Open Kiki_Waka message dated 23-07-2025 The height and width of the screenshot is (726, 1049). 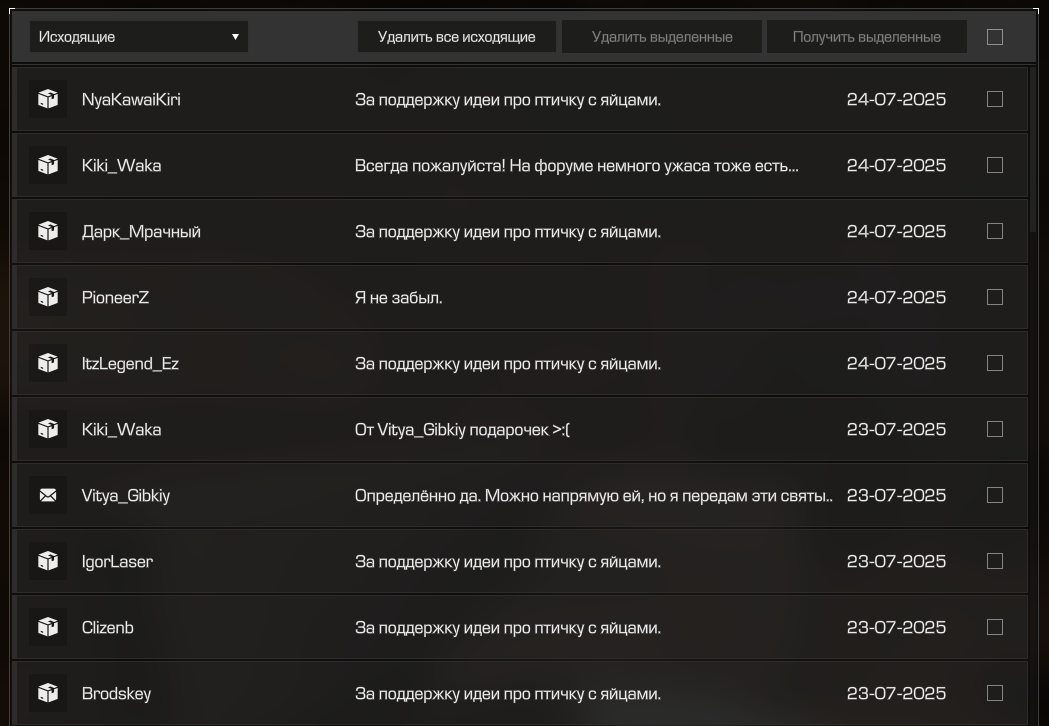[x=520, y=429]
